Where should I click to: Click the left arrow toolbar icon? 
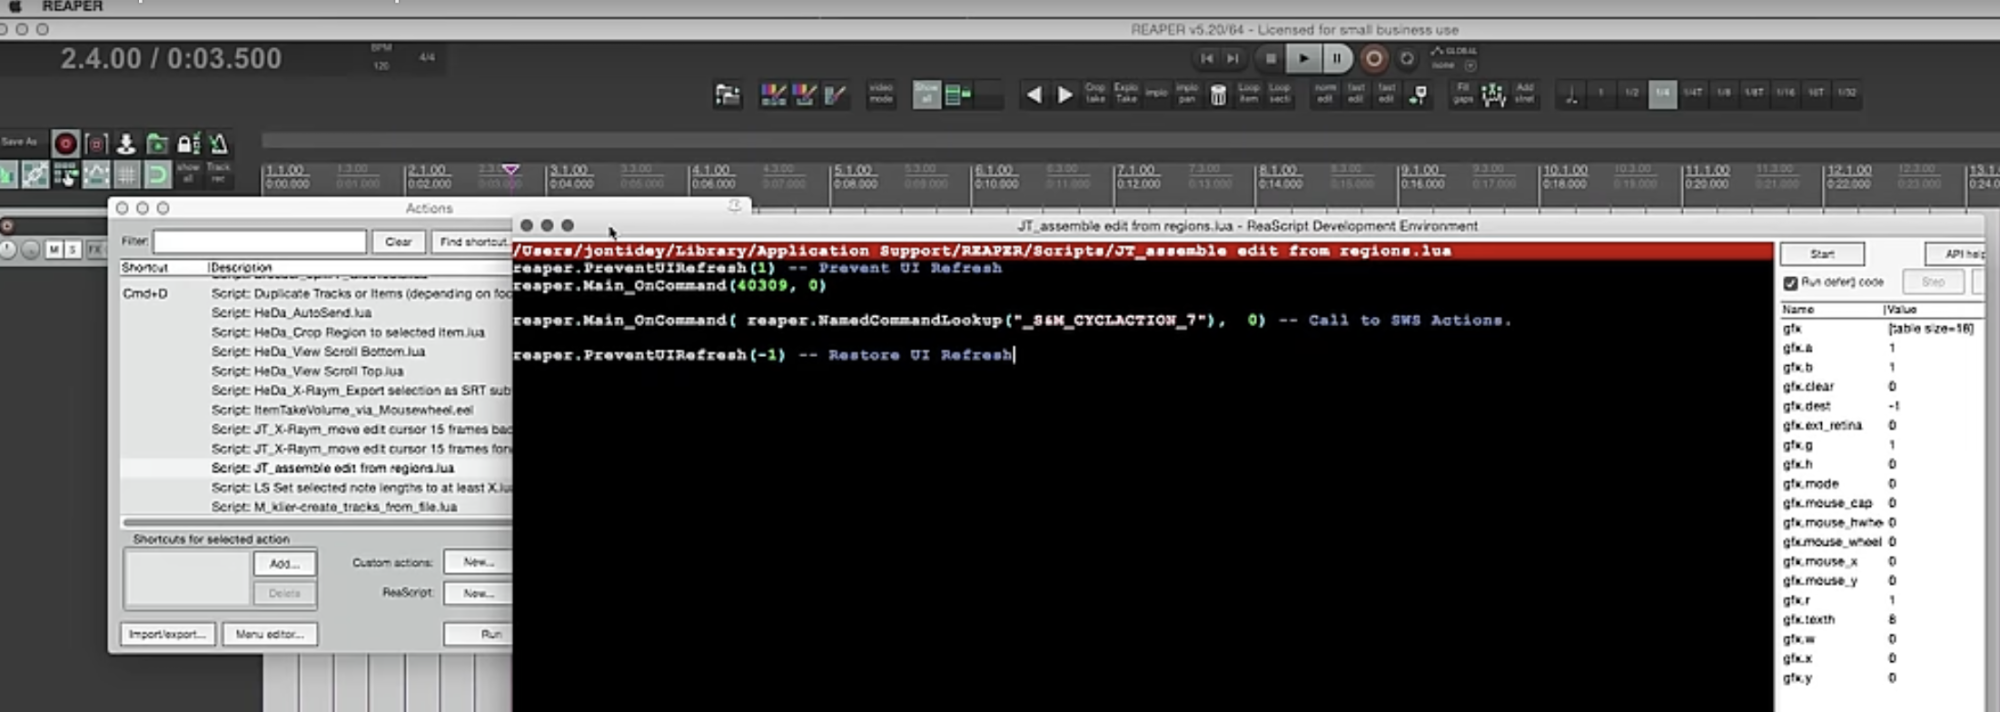pos(1034,95)
